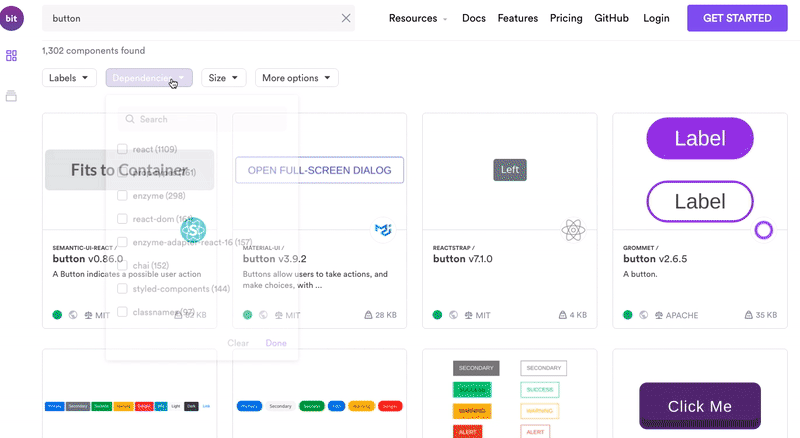Click the Semantic UI logo badge

click(x=193, y=230)
